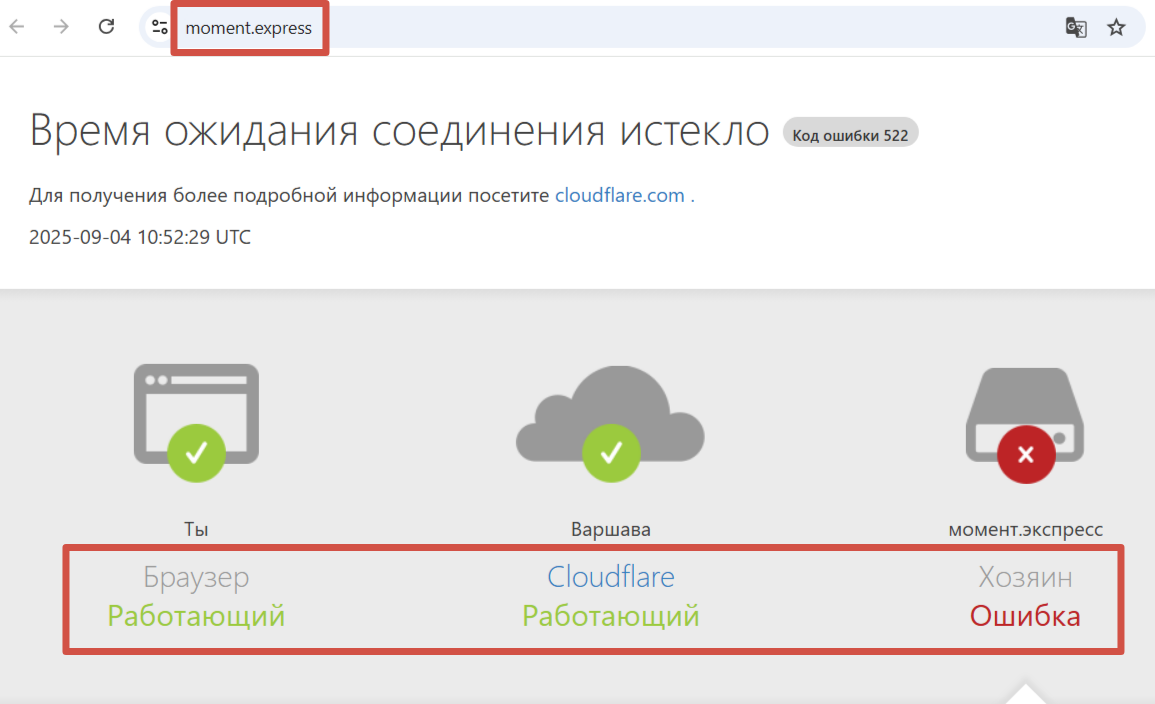1155x704 pixels.
Task: Click the moment.express address bar URL
Action: (x=249, y=28)
